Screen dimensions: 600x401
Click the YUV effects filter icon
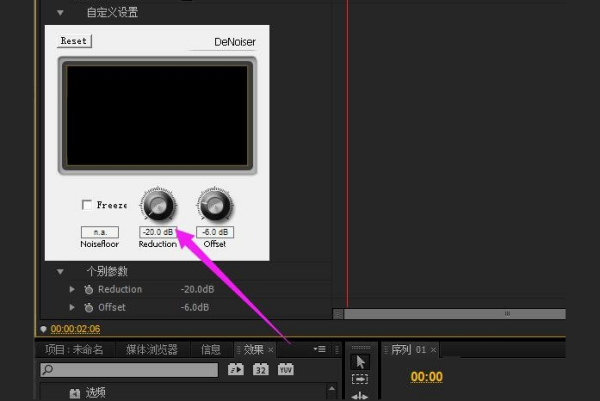pyautogui.click(x=285, y=370)
